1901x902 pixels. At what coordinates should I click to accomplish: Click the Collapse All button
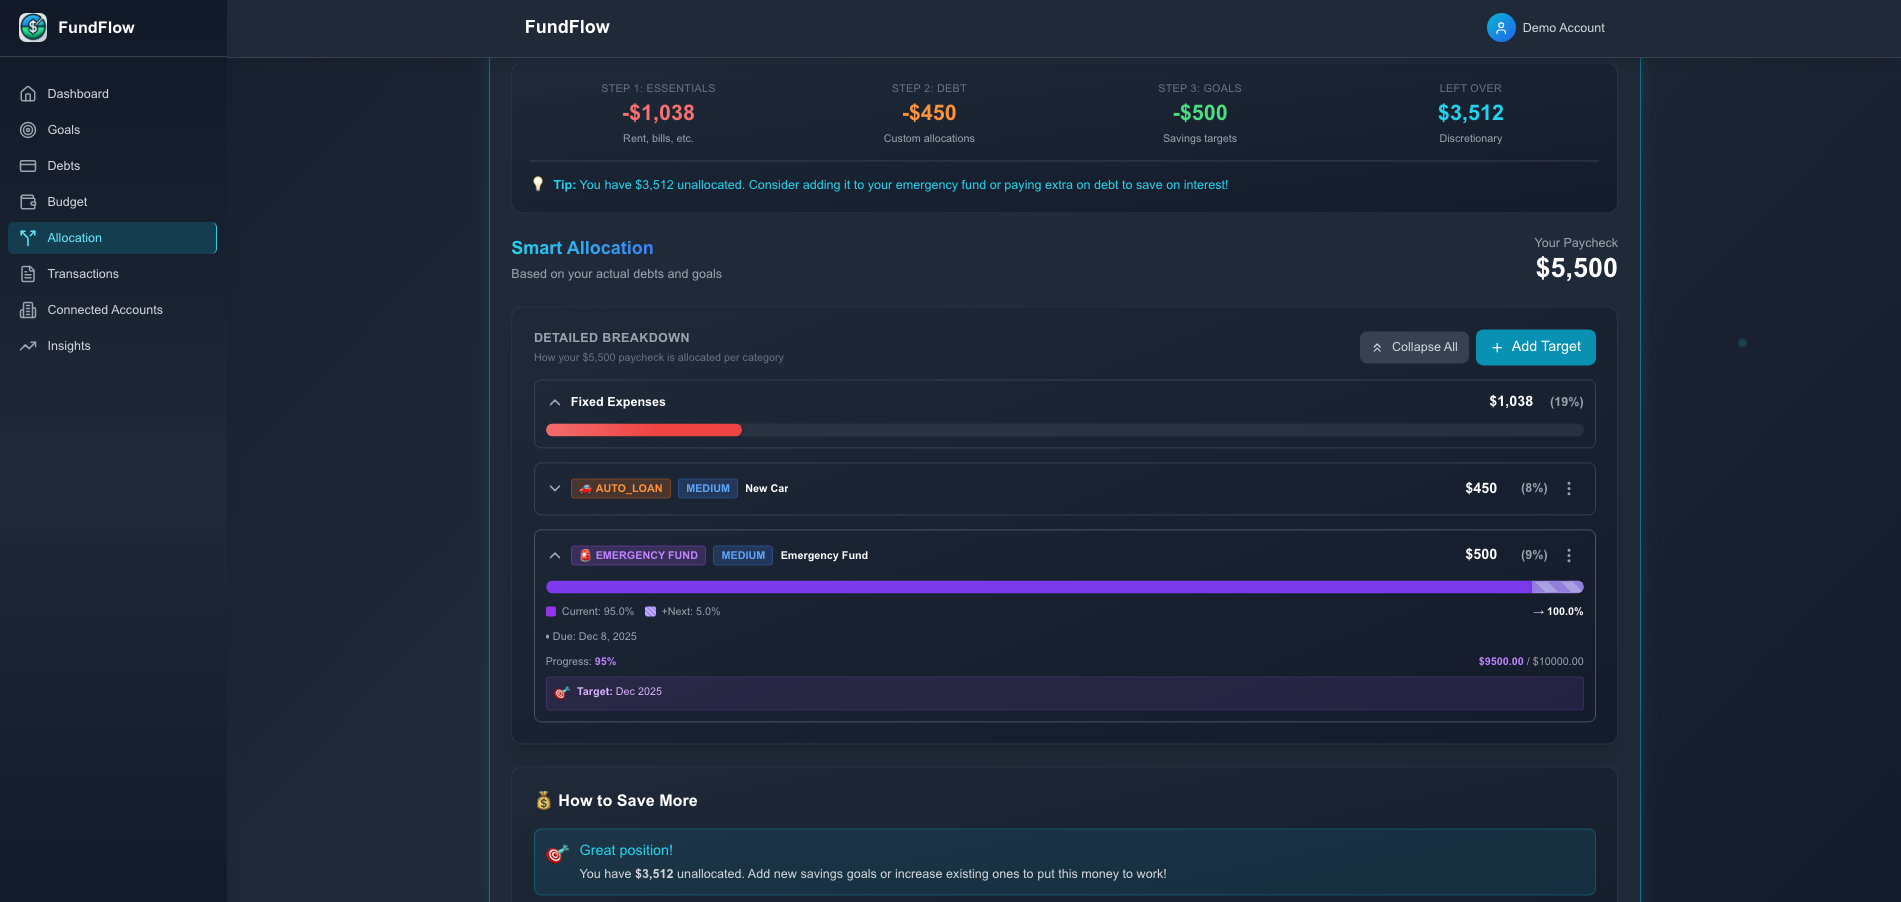[x=1414, y=347]
